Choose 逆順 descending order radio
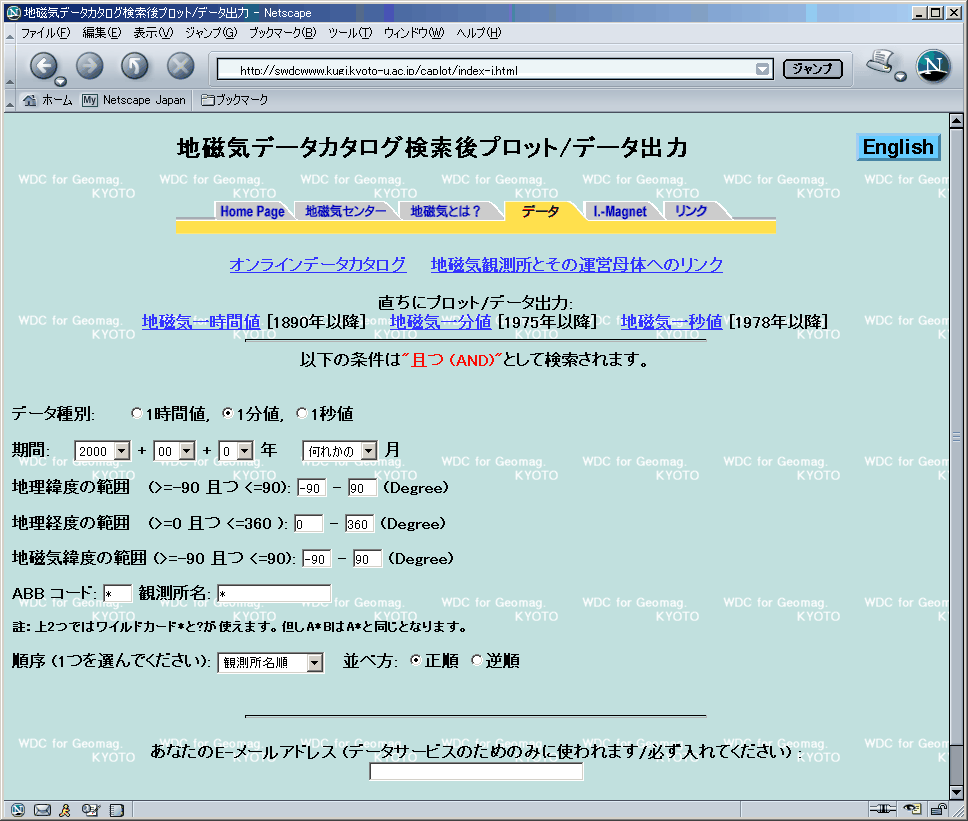Image resolution: width=968 pixels, height=821 pixels. [x=477, y=660]
